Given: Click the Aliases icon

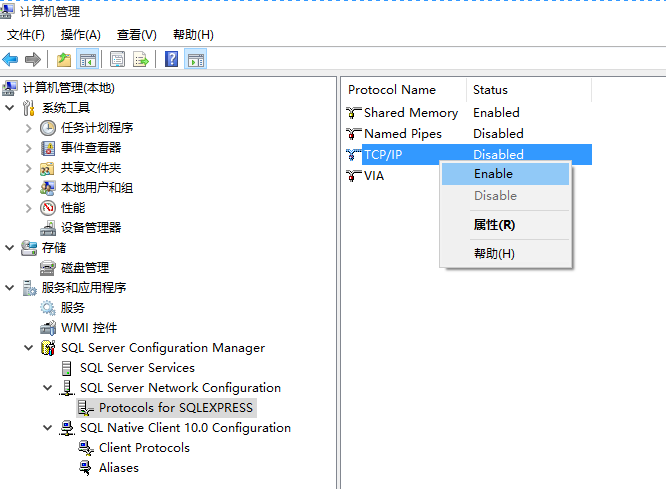Looking at the screenshot, I should (85, 468).
